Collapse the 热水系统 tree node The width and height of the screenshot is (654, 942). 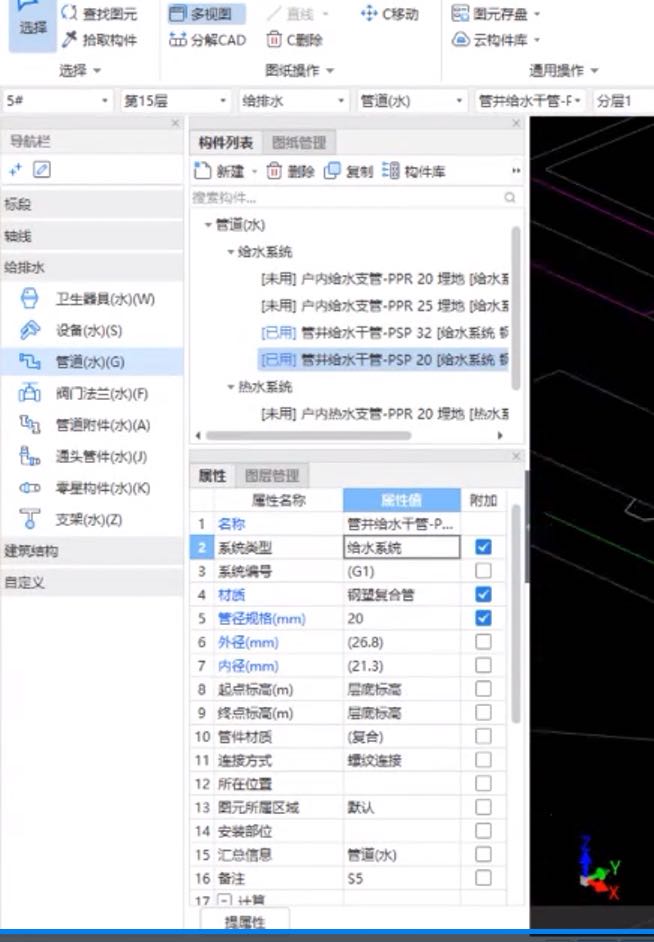click(230, 387)
